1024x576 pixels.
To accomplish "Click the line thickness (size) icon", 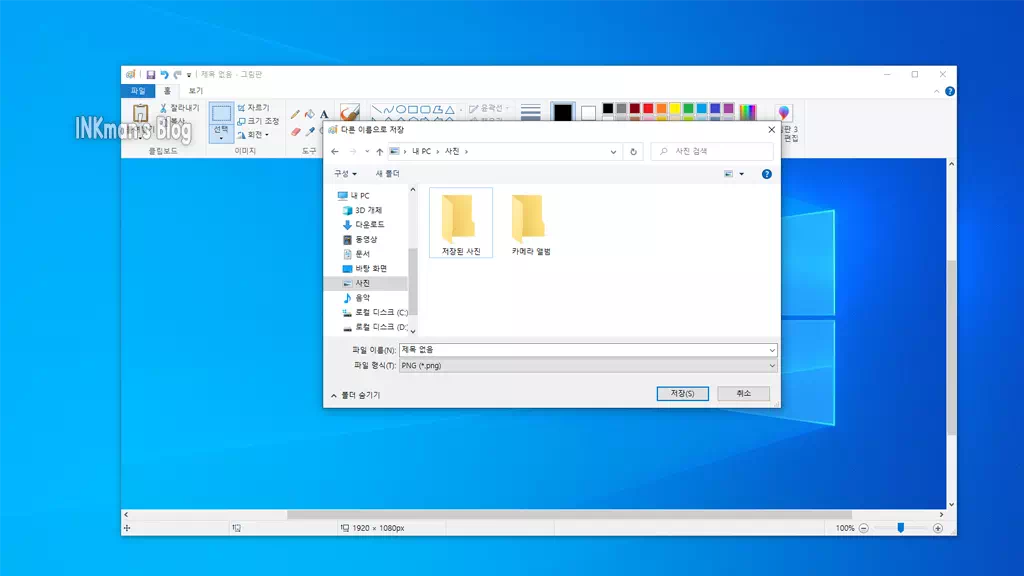I will (x=530, y=112).
